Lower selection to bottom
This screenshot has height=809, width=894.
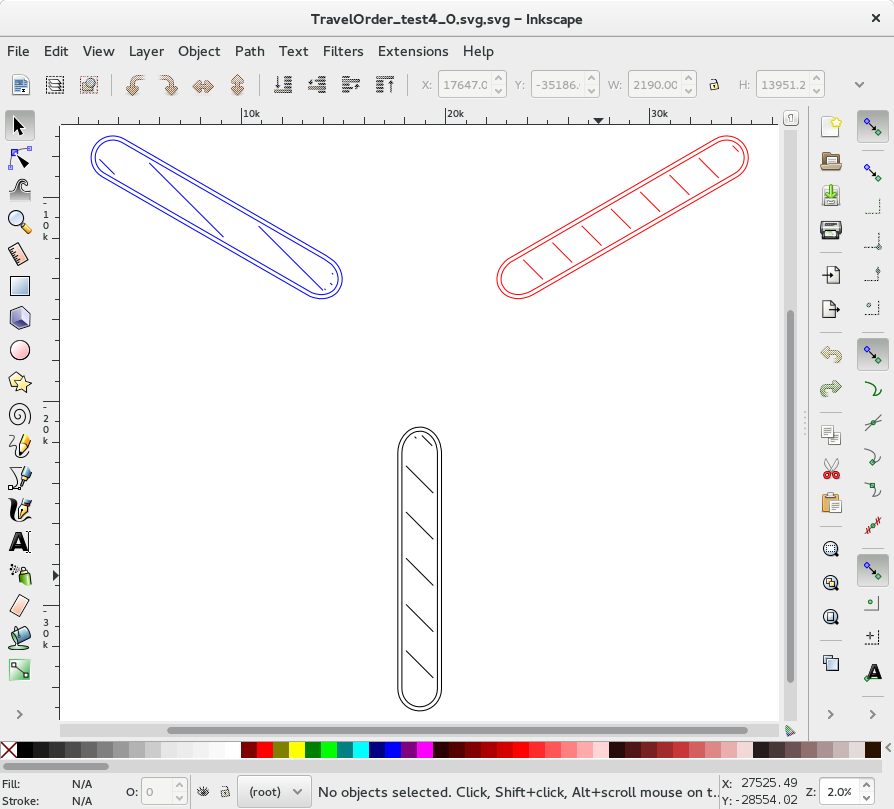click(x=283, y=85)
